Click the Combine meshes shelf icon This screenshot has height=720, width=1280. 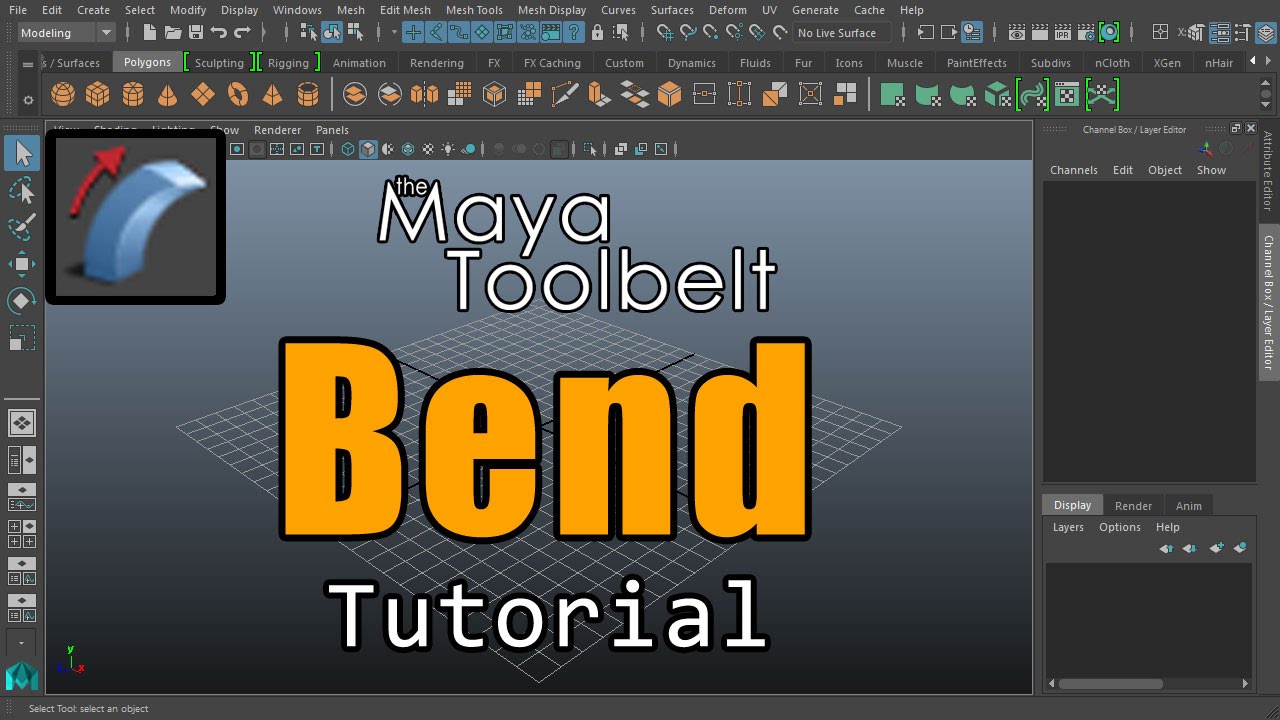coord(354,95)
